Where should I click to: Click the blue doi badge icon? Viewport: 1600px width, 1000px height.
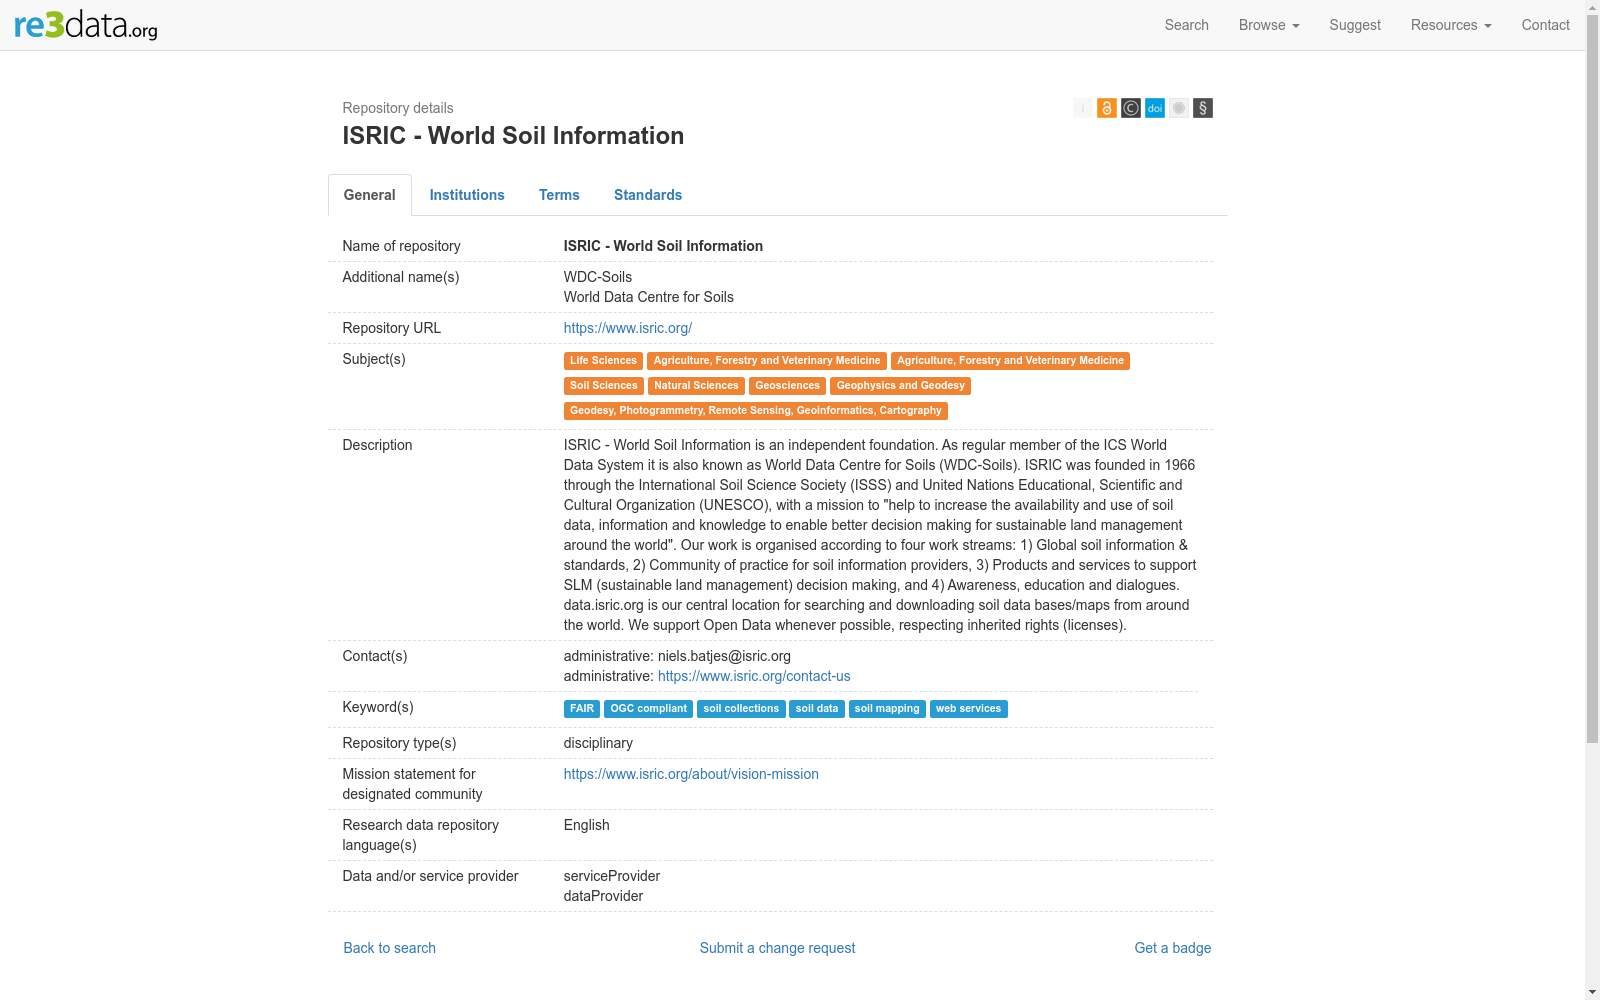pos(1155,108)
